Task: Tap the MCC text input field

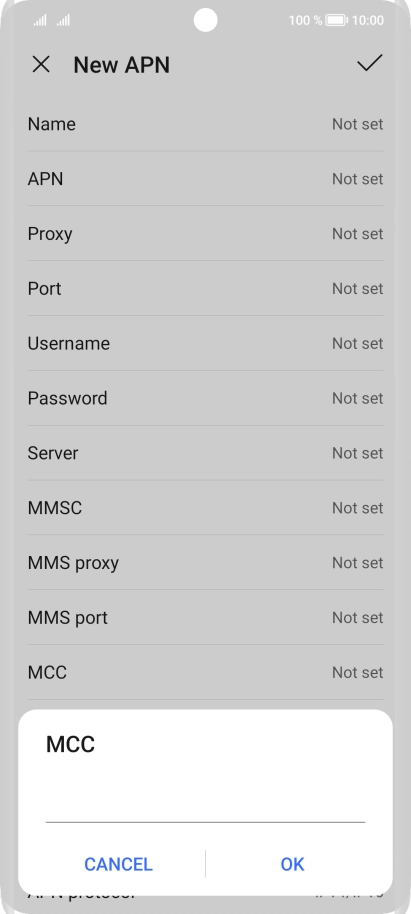Action: (x=205, y=804)
